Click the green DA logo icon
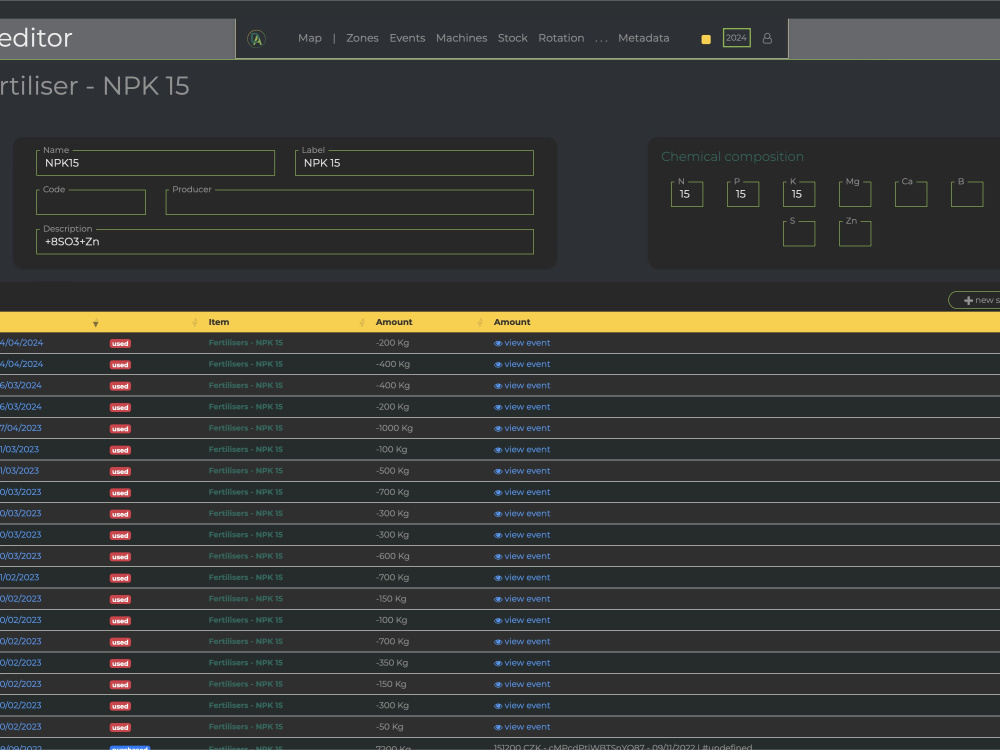Viewport: 1000px width, 750px height. [x=256, y=39]
